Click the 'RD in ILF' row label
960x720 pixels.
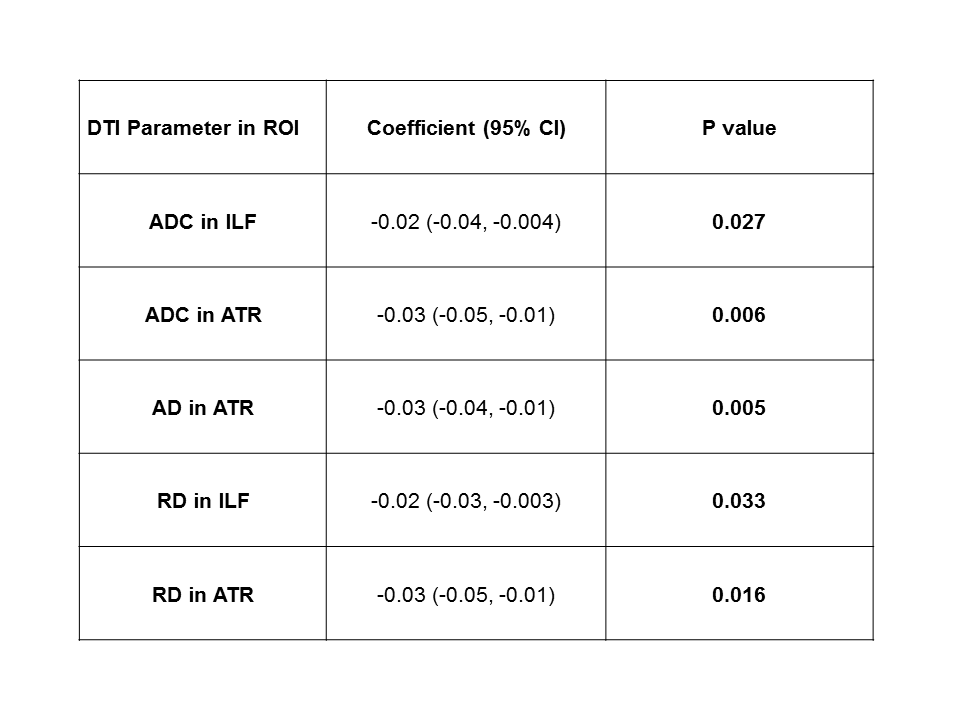coord(203,501)
